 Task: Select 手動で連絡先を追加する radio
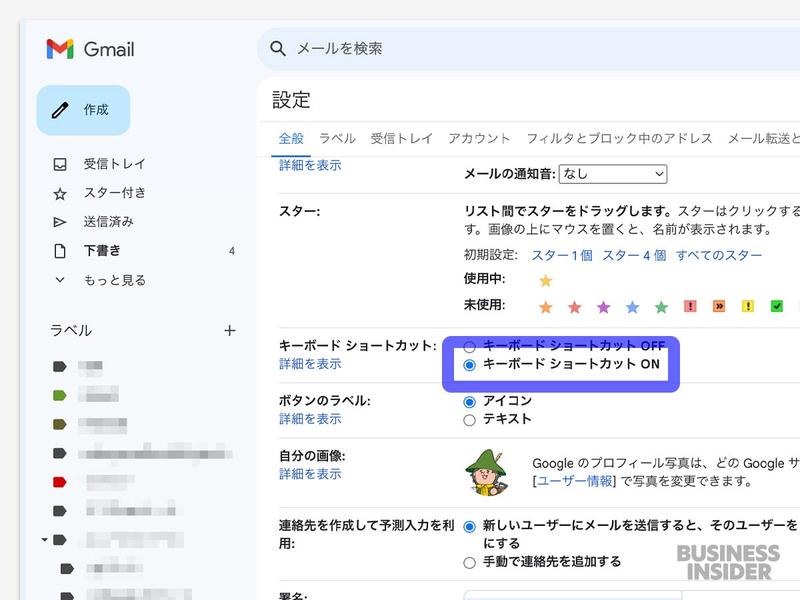(x=469, y=563)
